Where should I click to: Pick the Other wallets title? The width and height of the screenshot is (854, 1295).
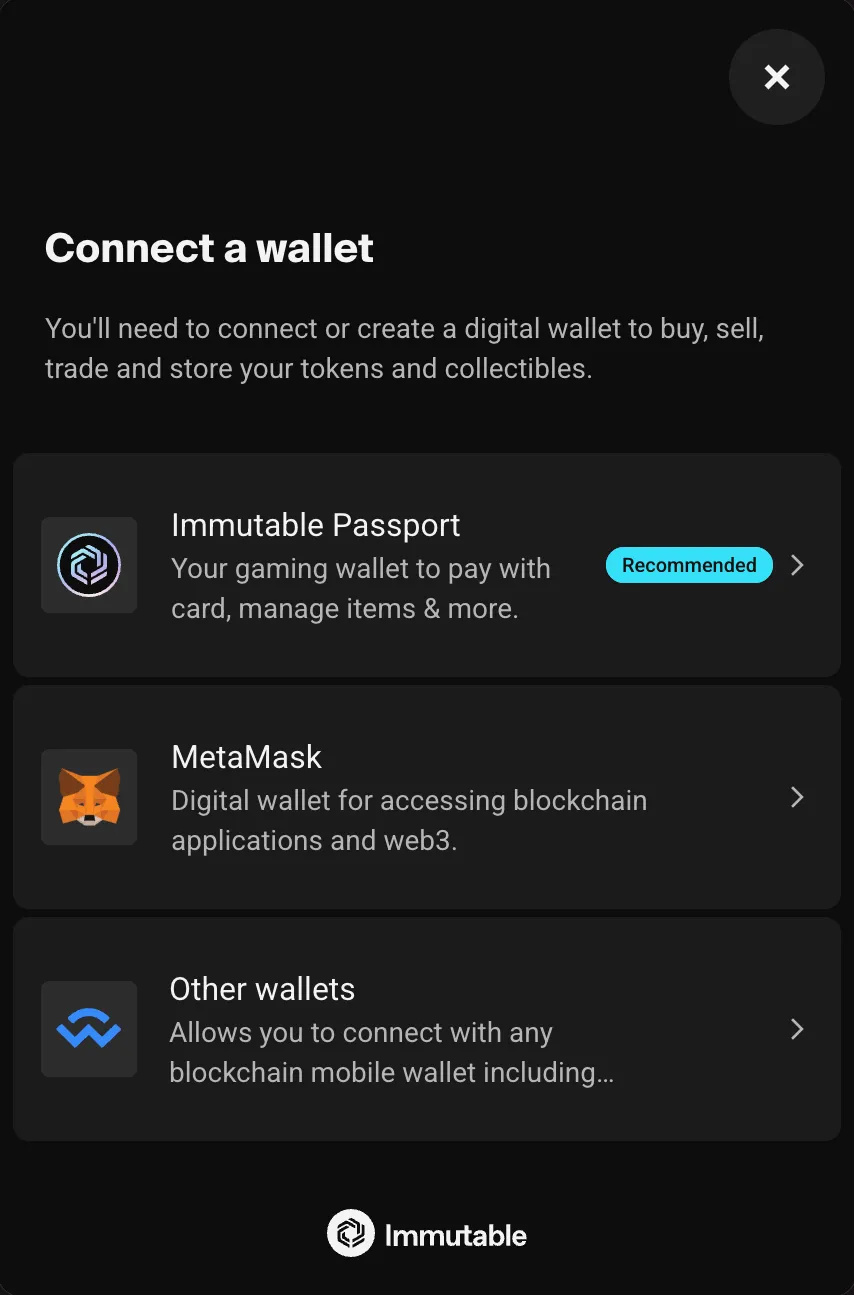262,989
